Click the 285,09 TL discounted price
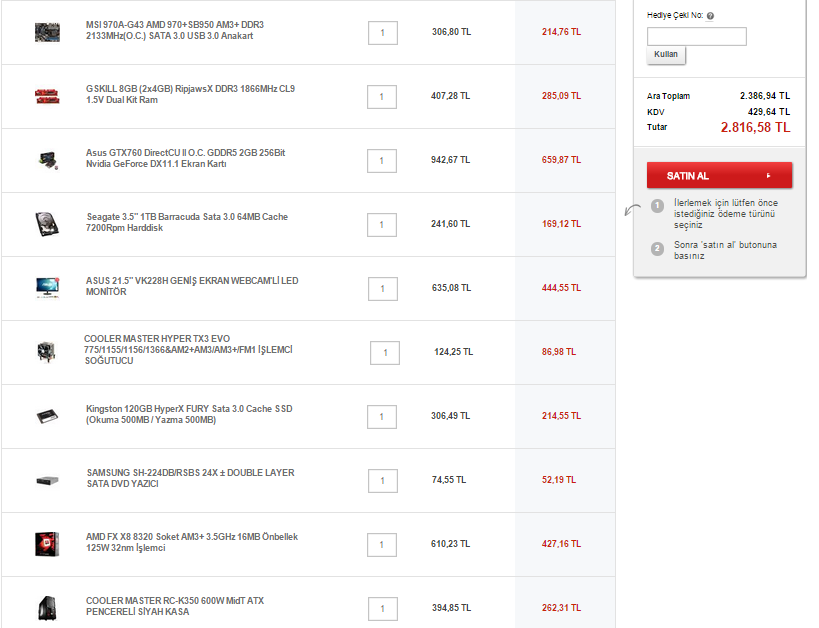Image resolution: width=819 pixels, height=628 pixels. pos(561,96)
